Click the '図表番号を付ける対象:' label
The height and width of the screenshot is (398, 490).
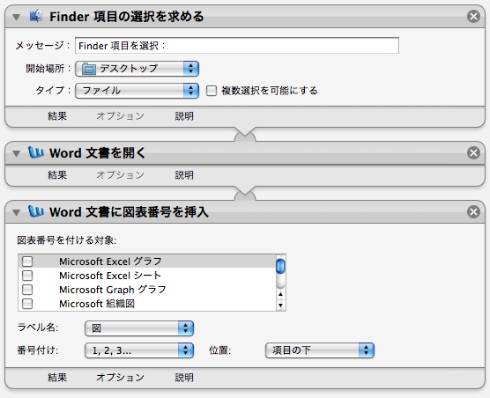click(x=67, y=240)
